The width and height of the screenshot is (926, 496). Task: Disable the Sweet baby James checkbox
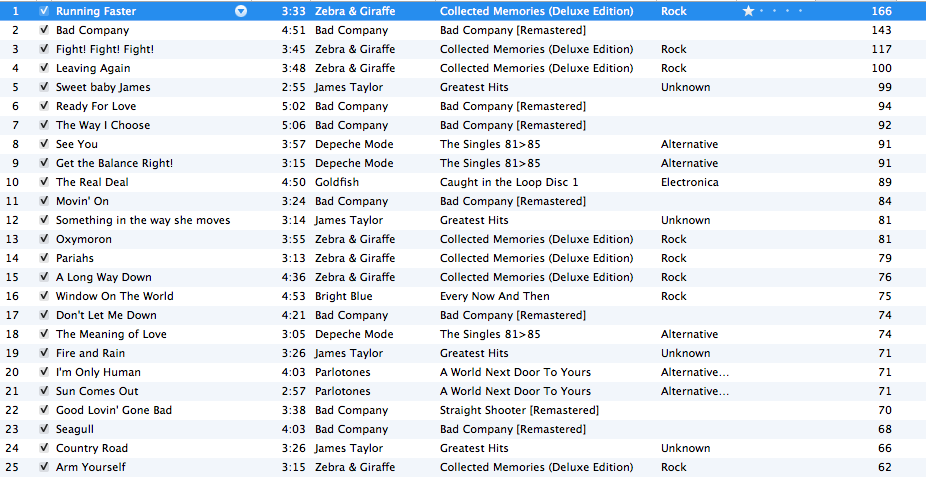pyautogui.click(x=44, y=87)
